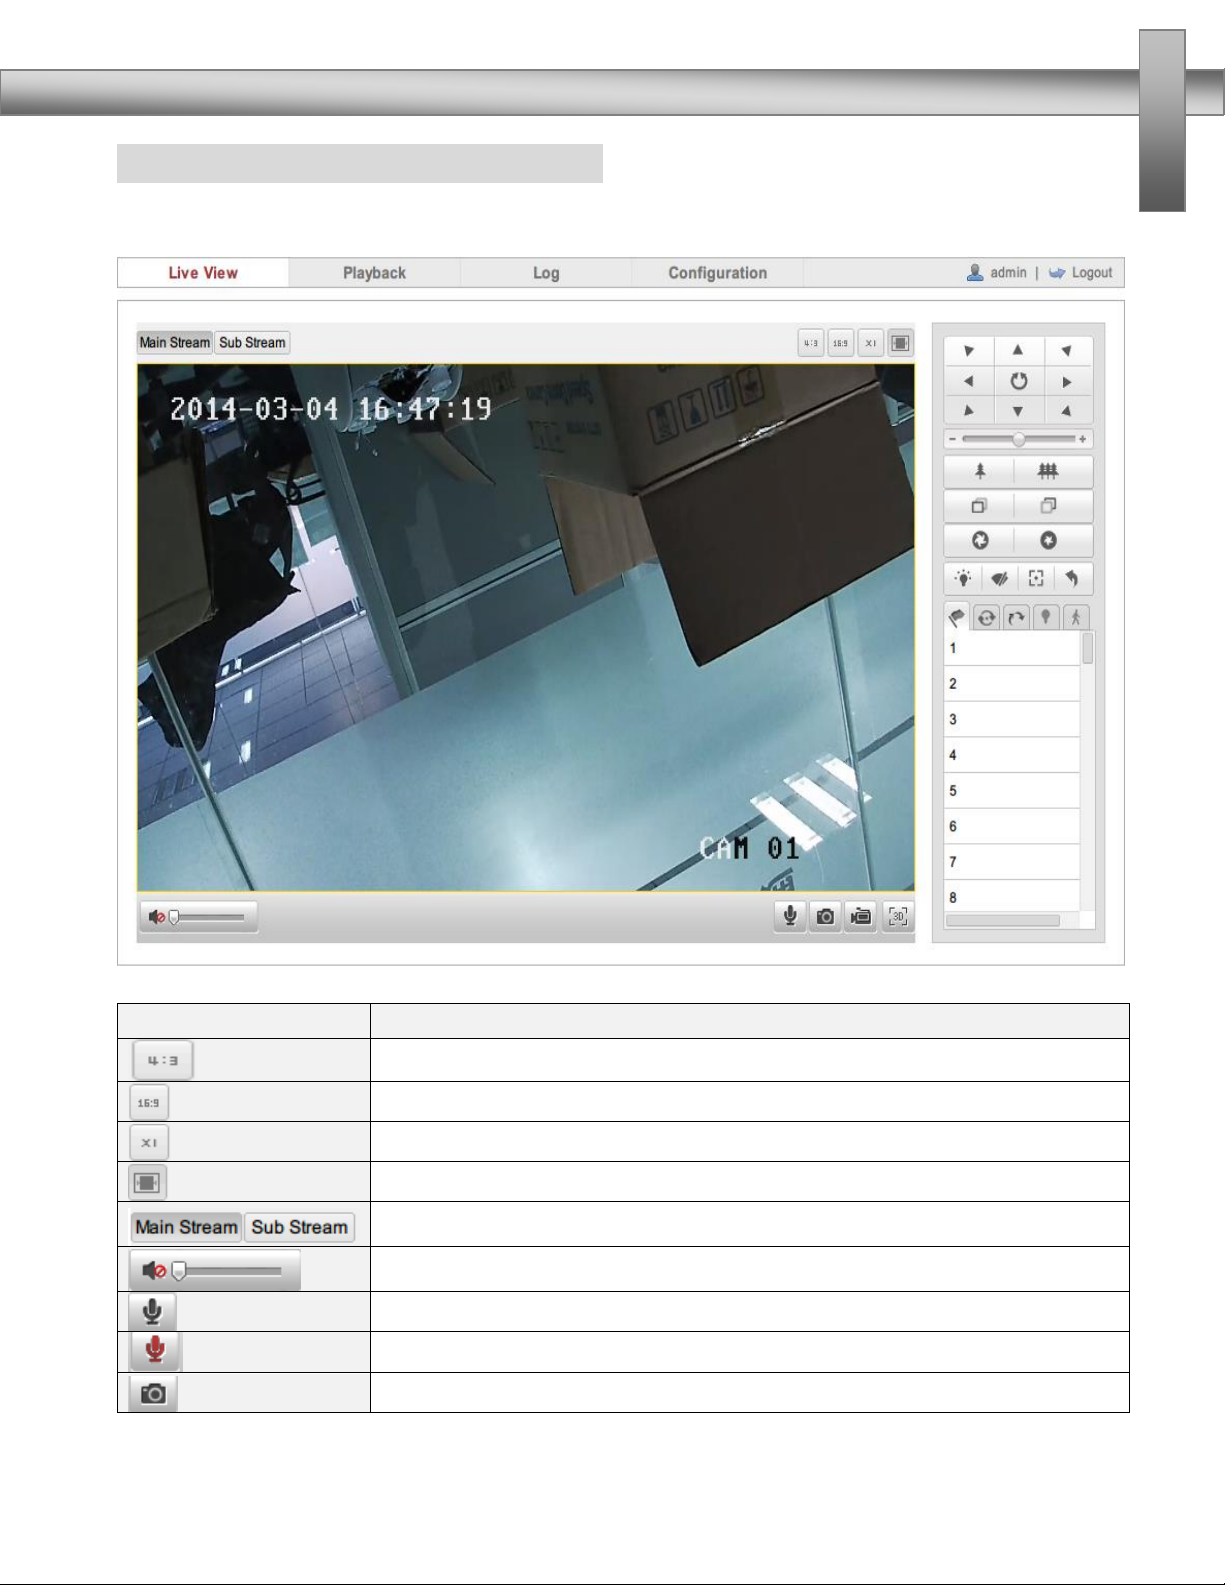Select preset 1 in the list
This screenshot has height=1585, width=1225.
pyautogui.click(x=1012, y=648)
